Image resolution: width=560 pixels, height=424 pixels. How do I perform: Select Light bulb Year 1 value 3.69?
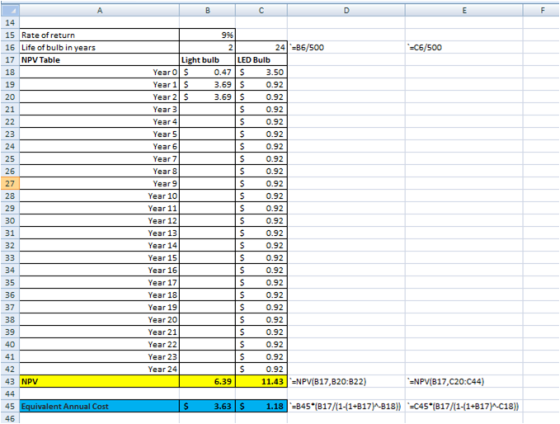pyautogui.click(x=208, y=85)
